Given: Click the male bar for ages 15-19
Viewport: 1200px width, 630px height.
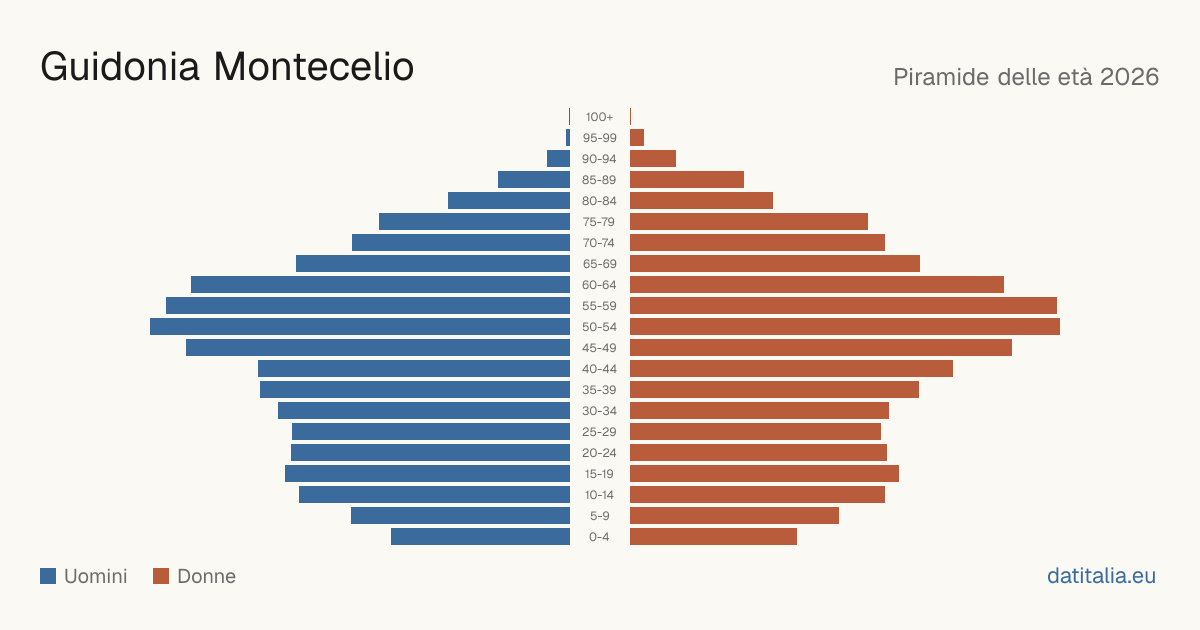Looking at the screenshot, I should [x=427, y=474].
